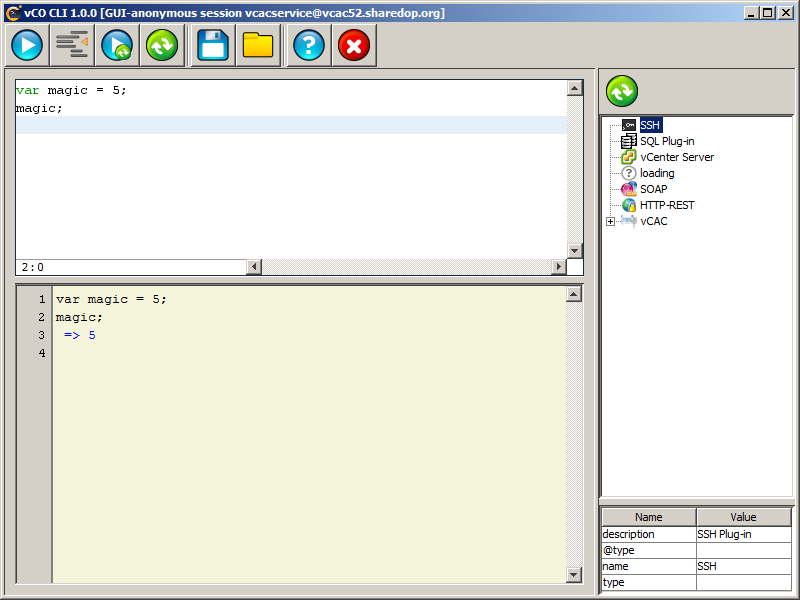Click the red X exit icon
The width and height of the screenshot is (800, 600).
point(354,46)
